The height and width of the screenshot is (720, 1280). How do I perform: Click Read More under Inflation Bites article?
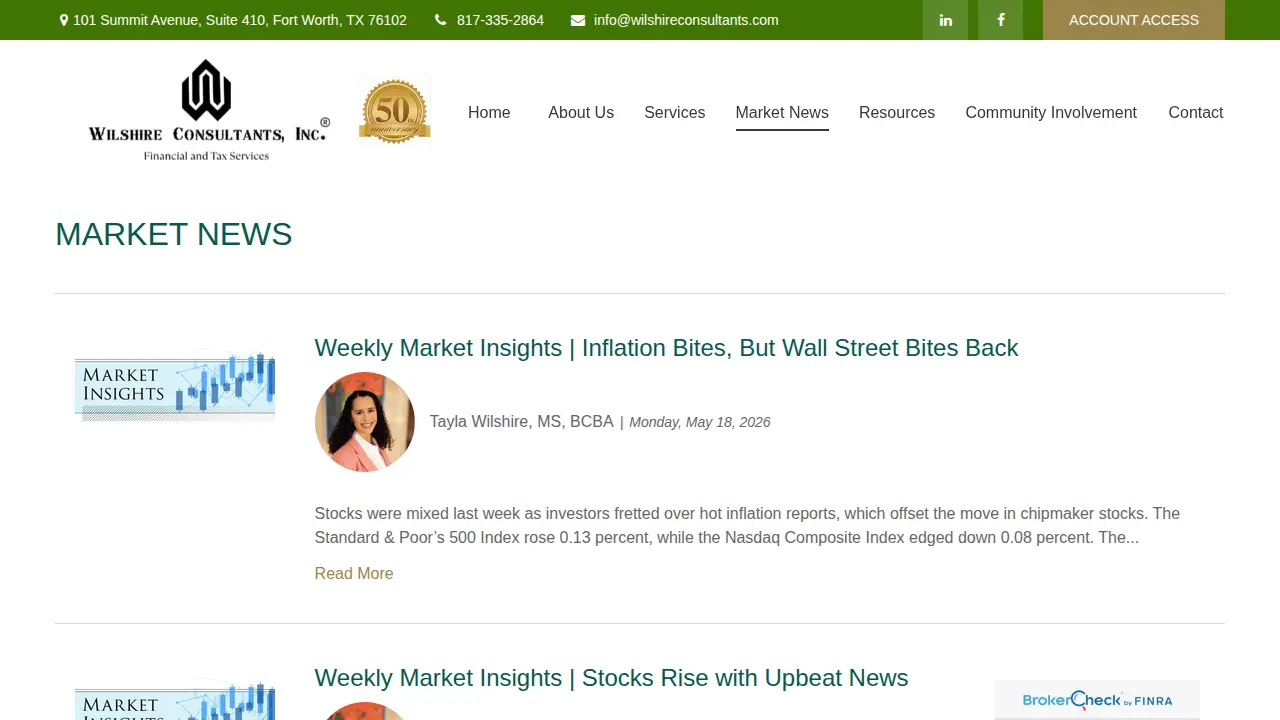click(x=354, y=573)
